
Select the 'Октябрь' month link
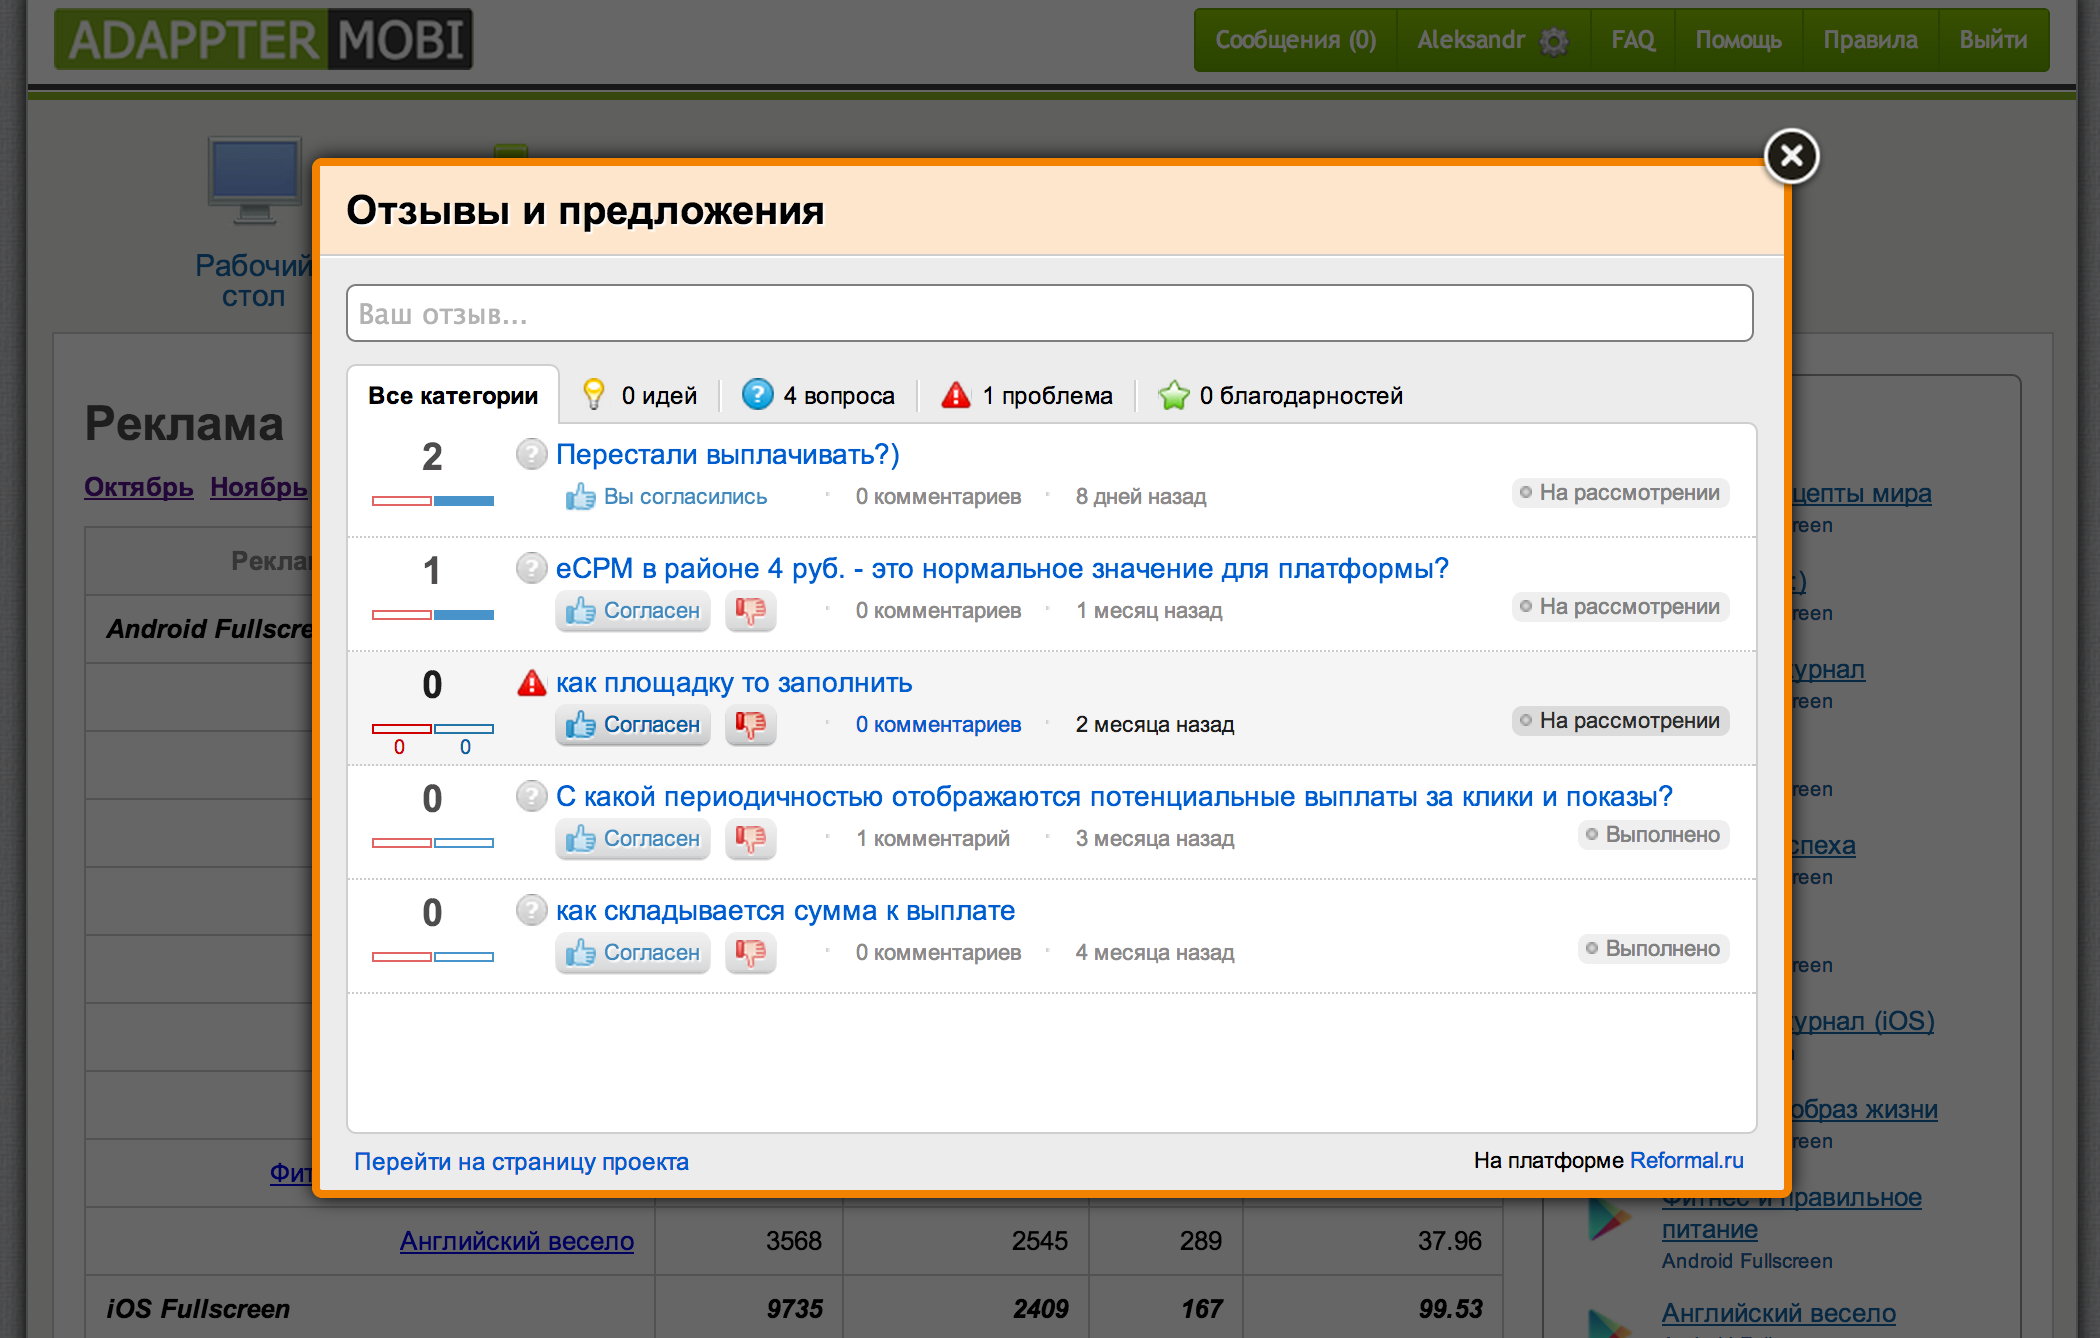tap(138, 487)
